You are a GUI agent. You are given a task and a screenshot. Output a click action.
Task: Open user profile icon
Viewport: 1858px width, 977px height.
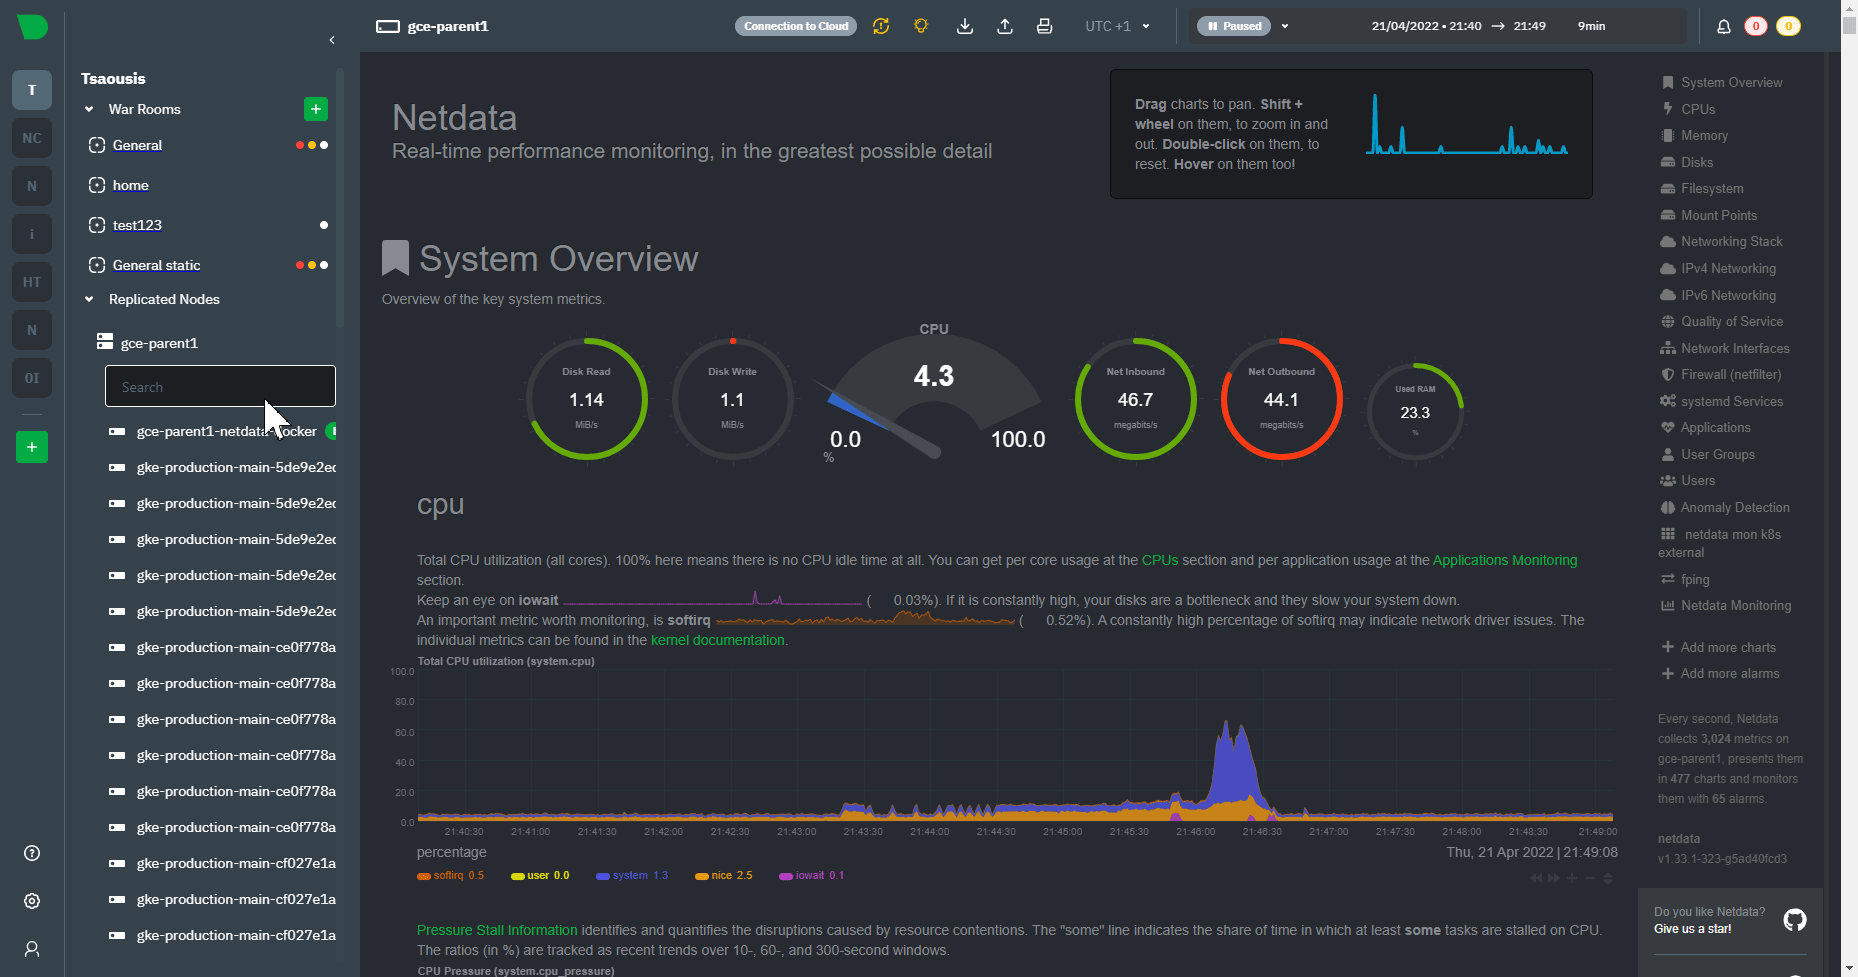click(32, 949)
